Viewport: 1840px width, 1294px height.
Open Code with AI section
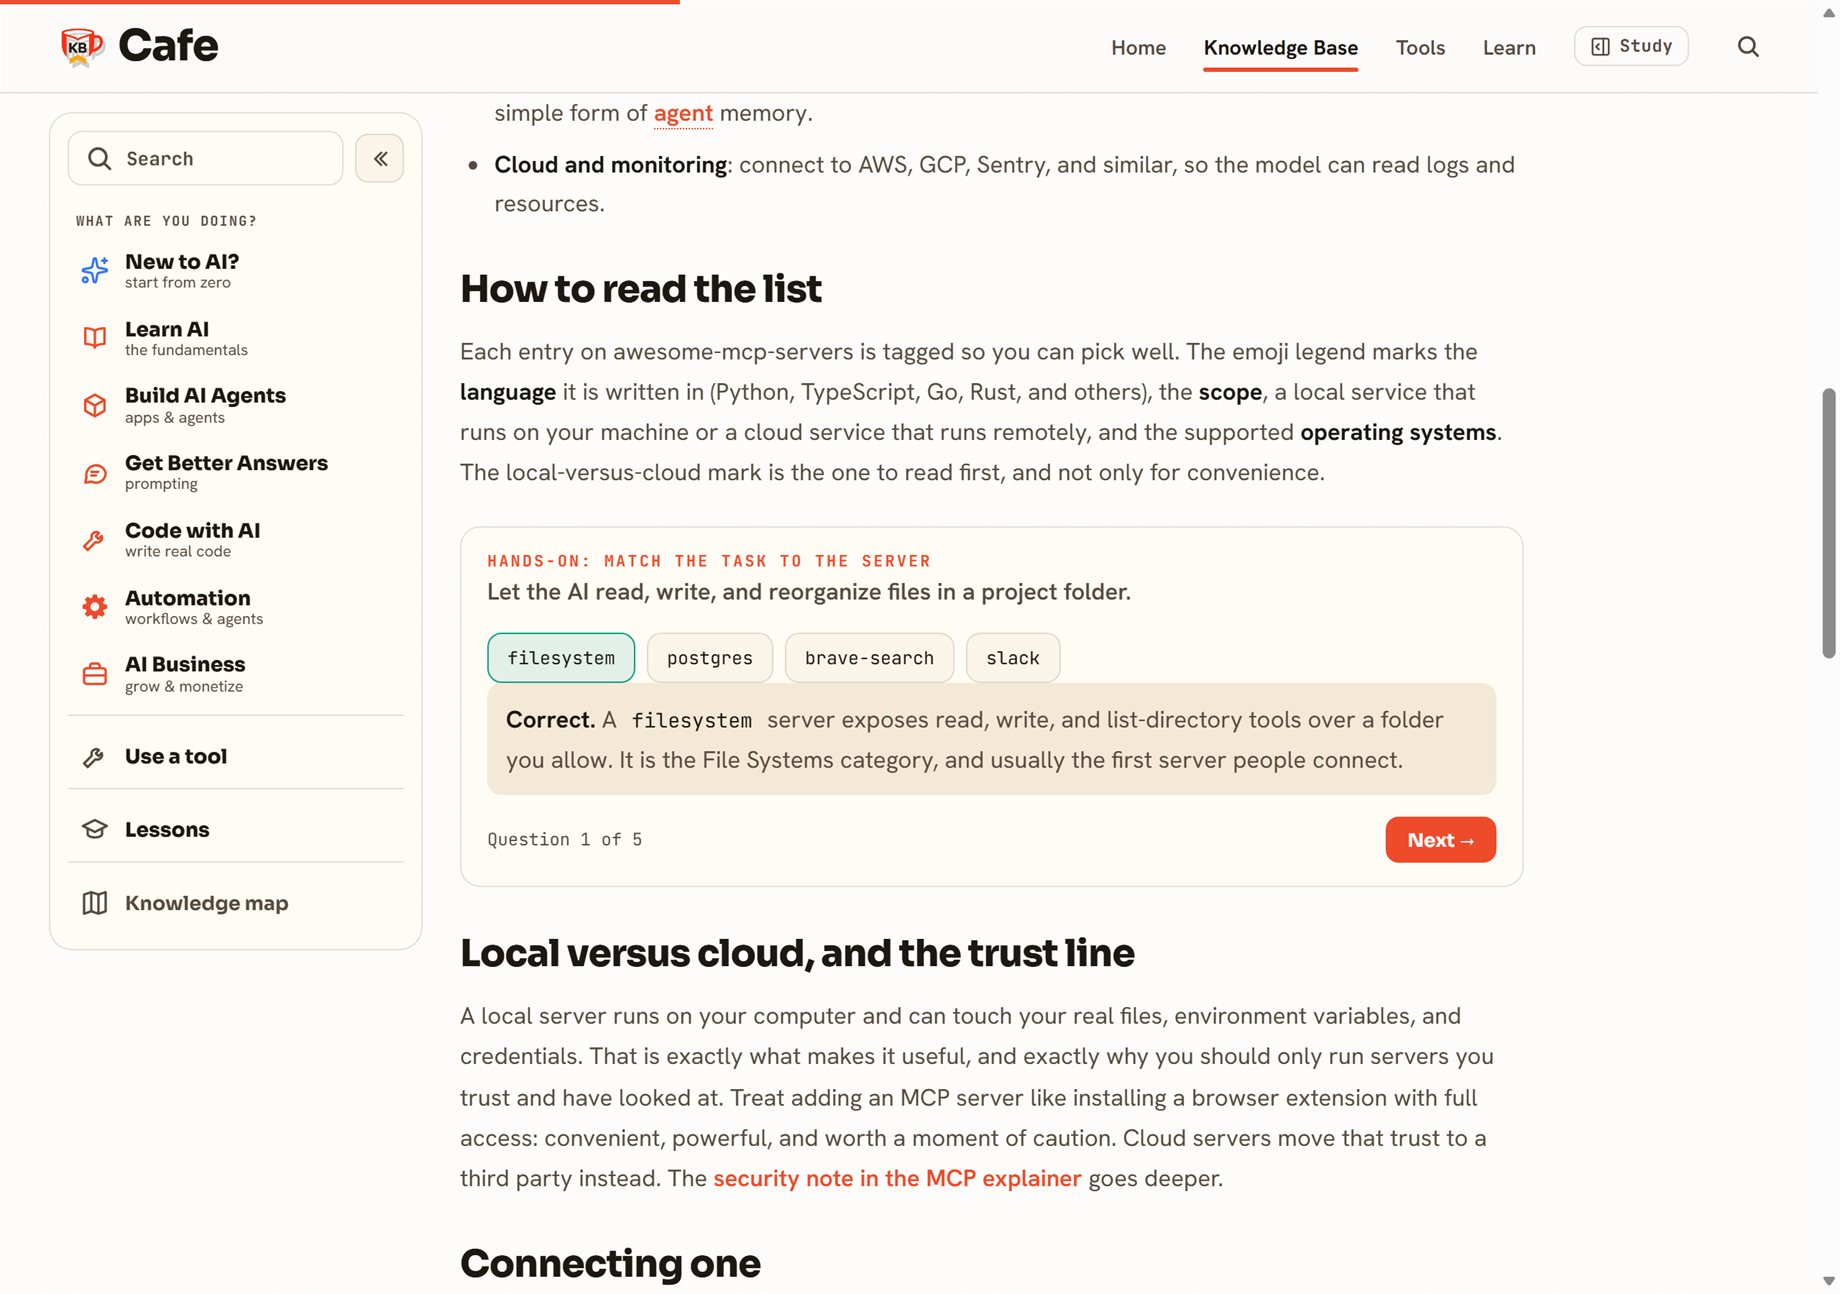click(x=236, y=540)
